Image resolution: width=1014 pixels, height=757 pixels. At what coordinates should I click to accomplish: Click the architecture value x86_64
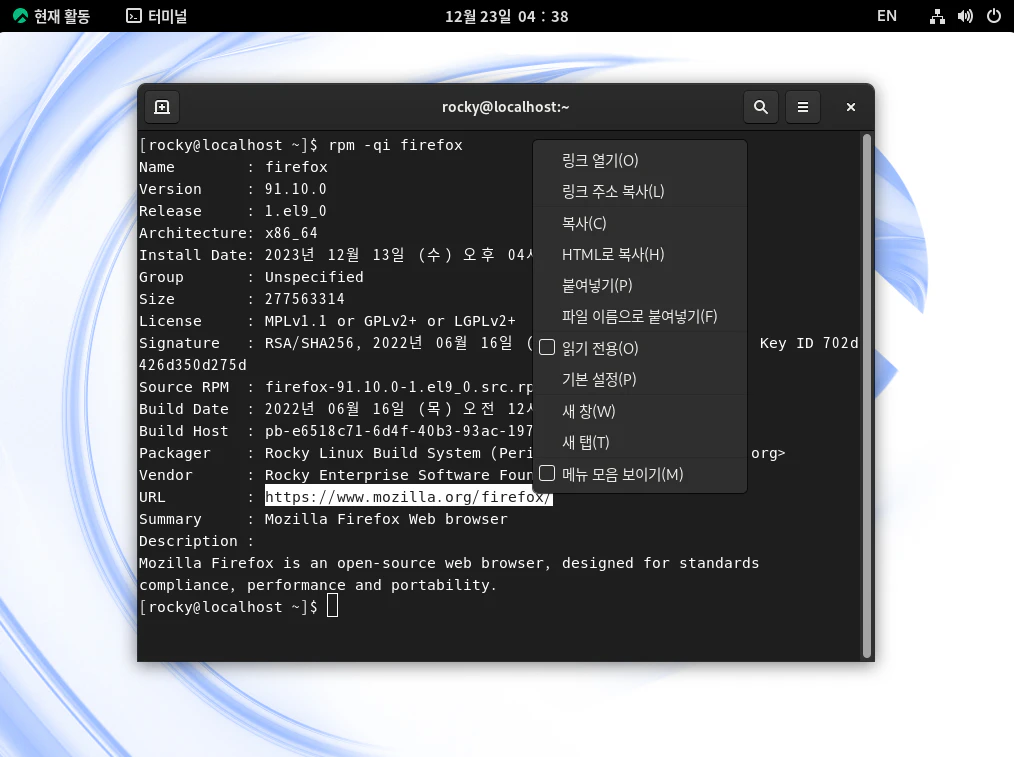click(291, 233)
